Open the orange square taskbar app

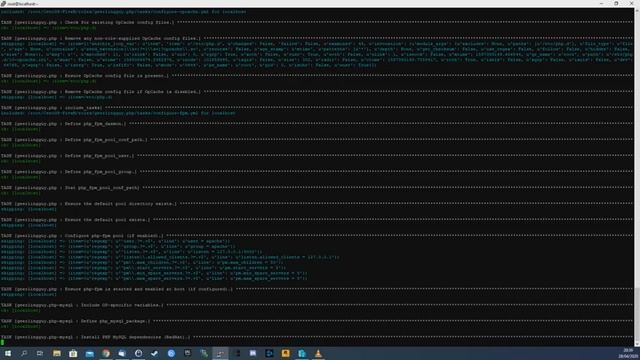pyautogui.click(x=285, y=353)
